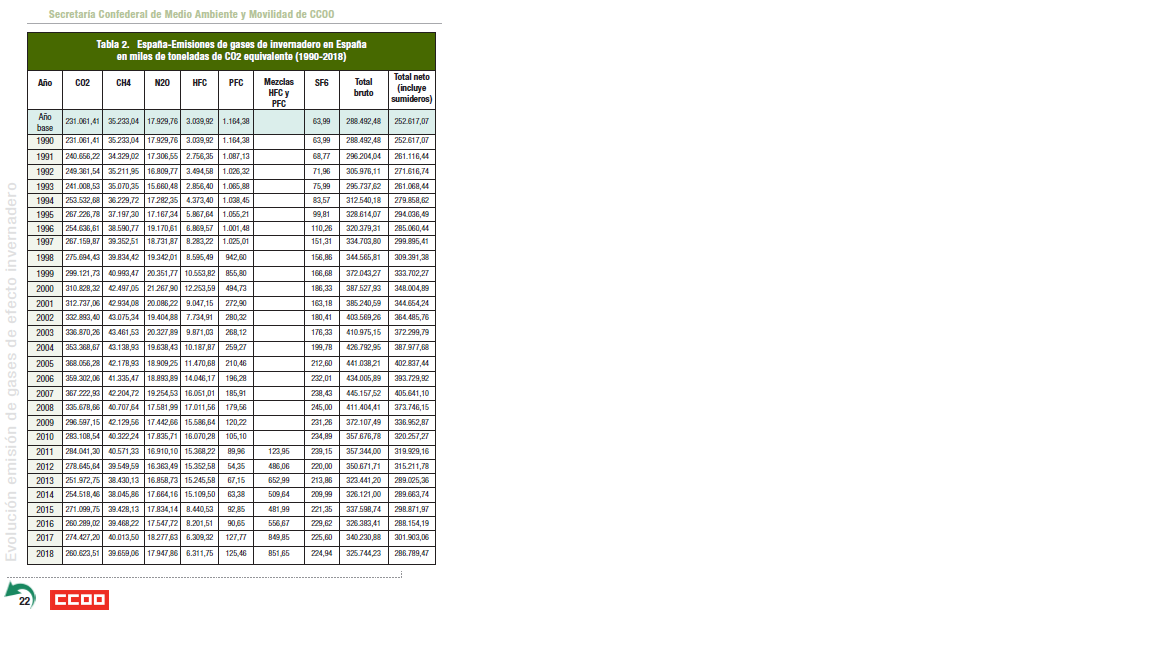Click the SF6 column header
The image size is (1152, 648).
321,83
